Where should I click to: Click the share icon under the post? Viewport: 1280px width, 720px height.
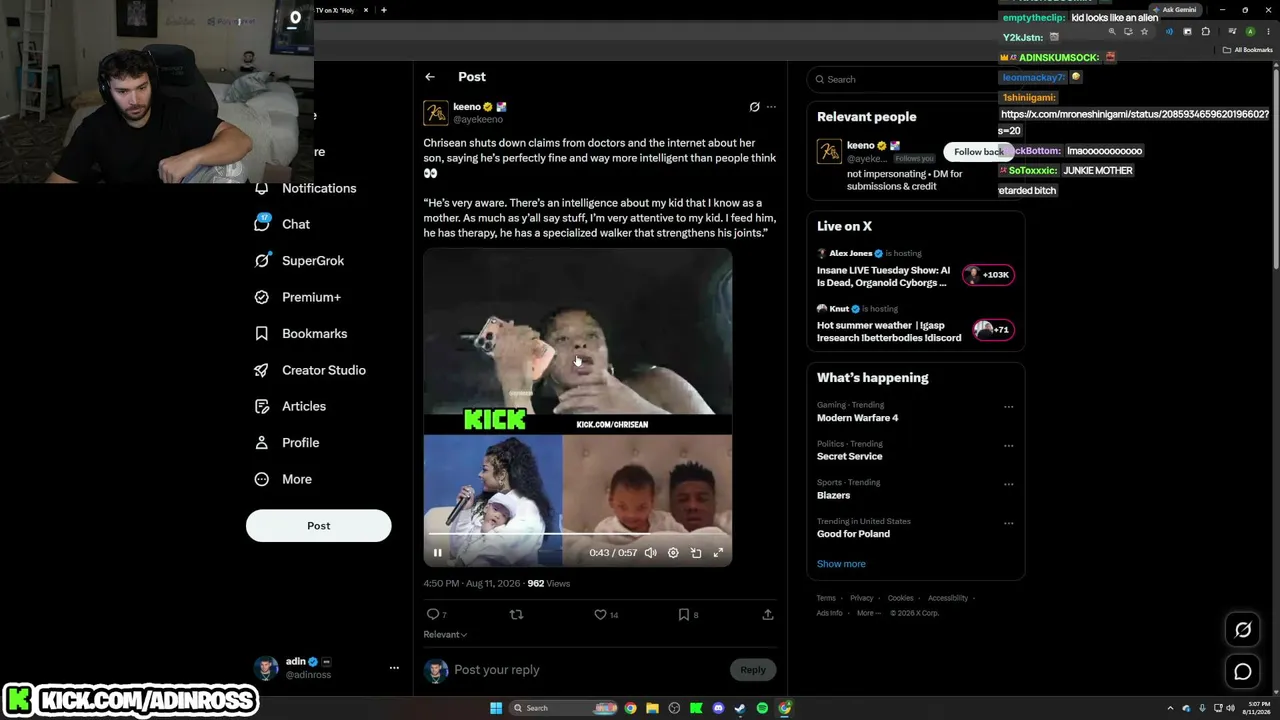tap(768, 614)
